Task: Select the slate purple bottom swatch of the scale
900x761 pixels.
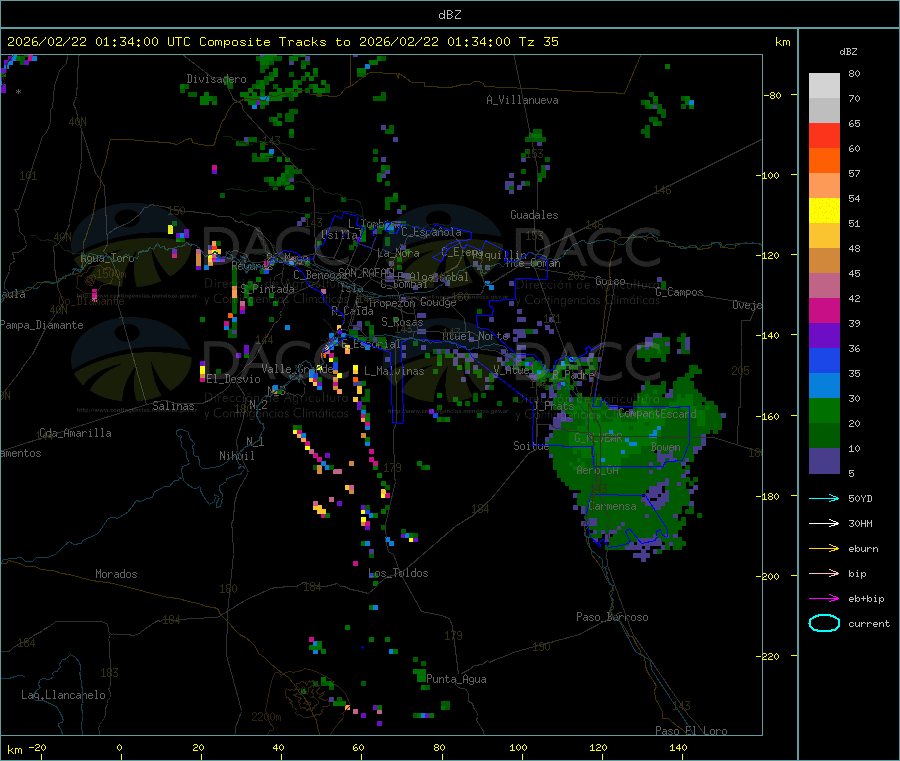Action: point(824,461)
